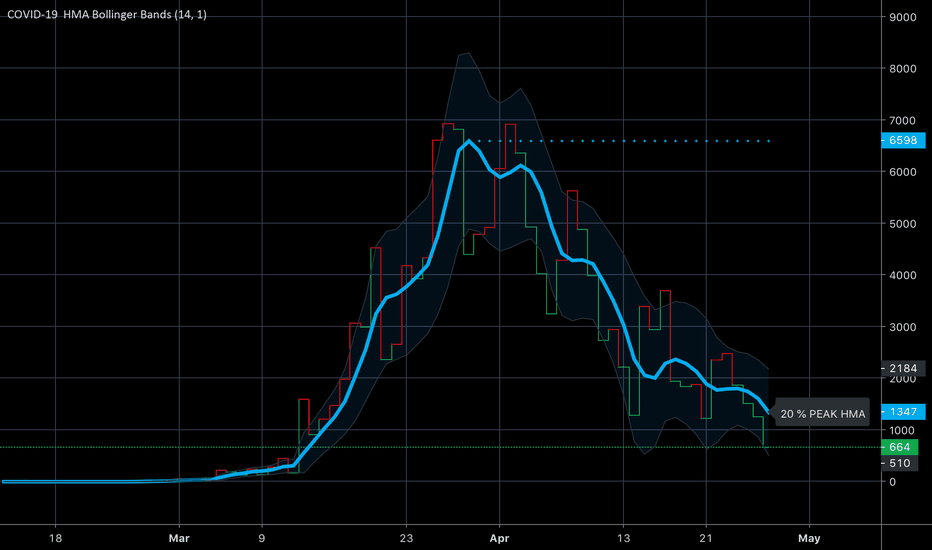Image resolution: width=932 pixels, height=550 pixels.
Task: Click the 5000 price scale tick
Action: click(x=902, y=224)
